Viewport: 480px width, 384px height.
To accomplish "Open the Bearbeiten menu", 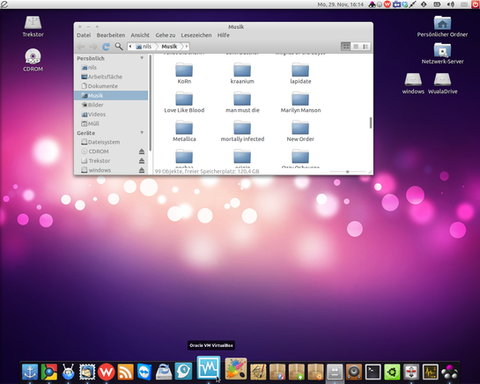I will [111, 35].
